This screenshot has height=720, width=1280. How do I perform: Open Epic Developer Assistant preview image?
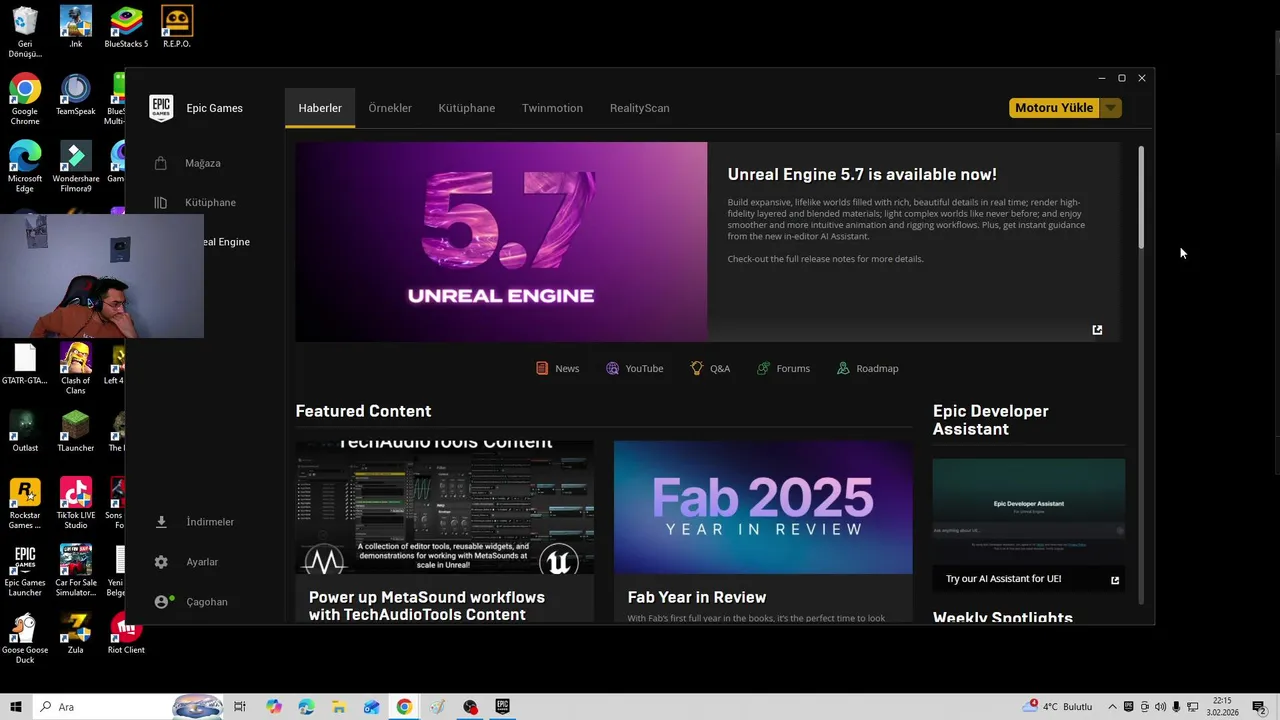[x=1029, y=512]
